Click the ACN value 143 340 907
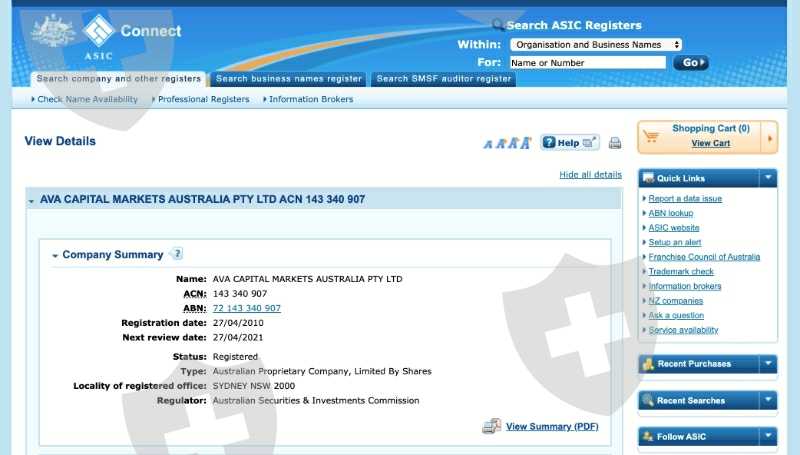 (x=240, y=294)
